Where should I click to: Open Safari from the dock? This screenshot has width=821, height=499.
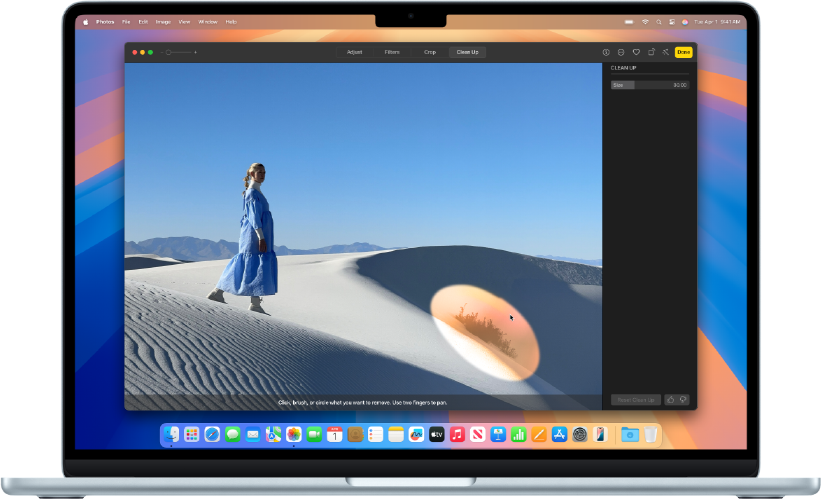coord(212,434)
